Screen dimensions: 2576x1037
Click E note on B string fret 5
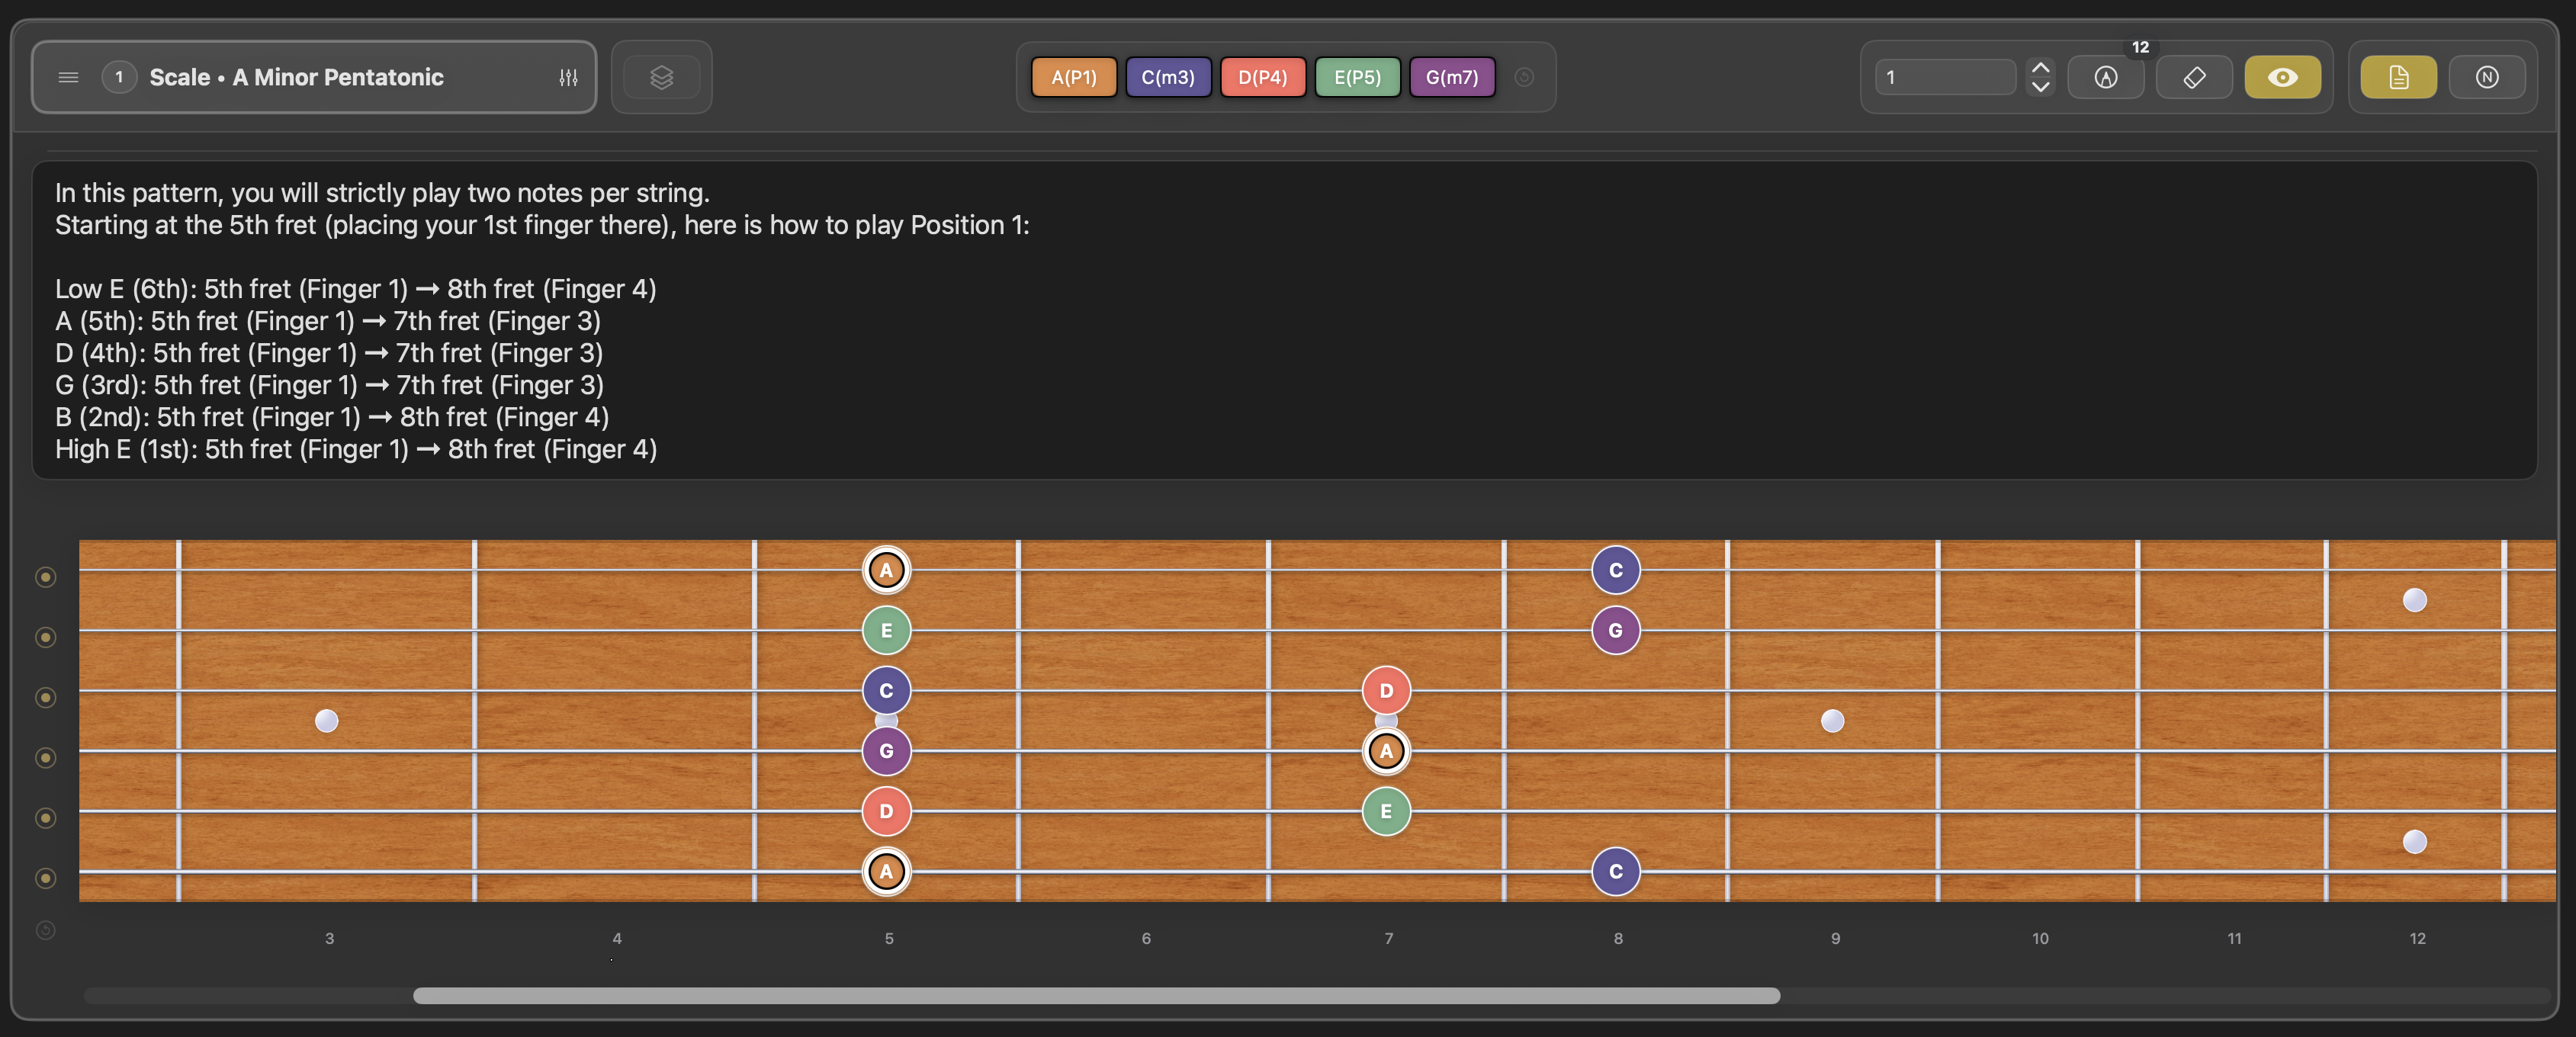click(x=886, y=630)
